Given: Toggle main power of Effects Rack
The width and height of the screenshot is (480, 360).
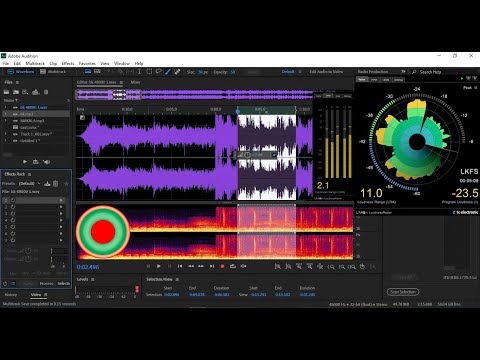Looking at the screenshot, I should tap(5, 283).
